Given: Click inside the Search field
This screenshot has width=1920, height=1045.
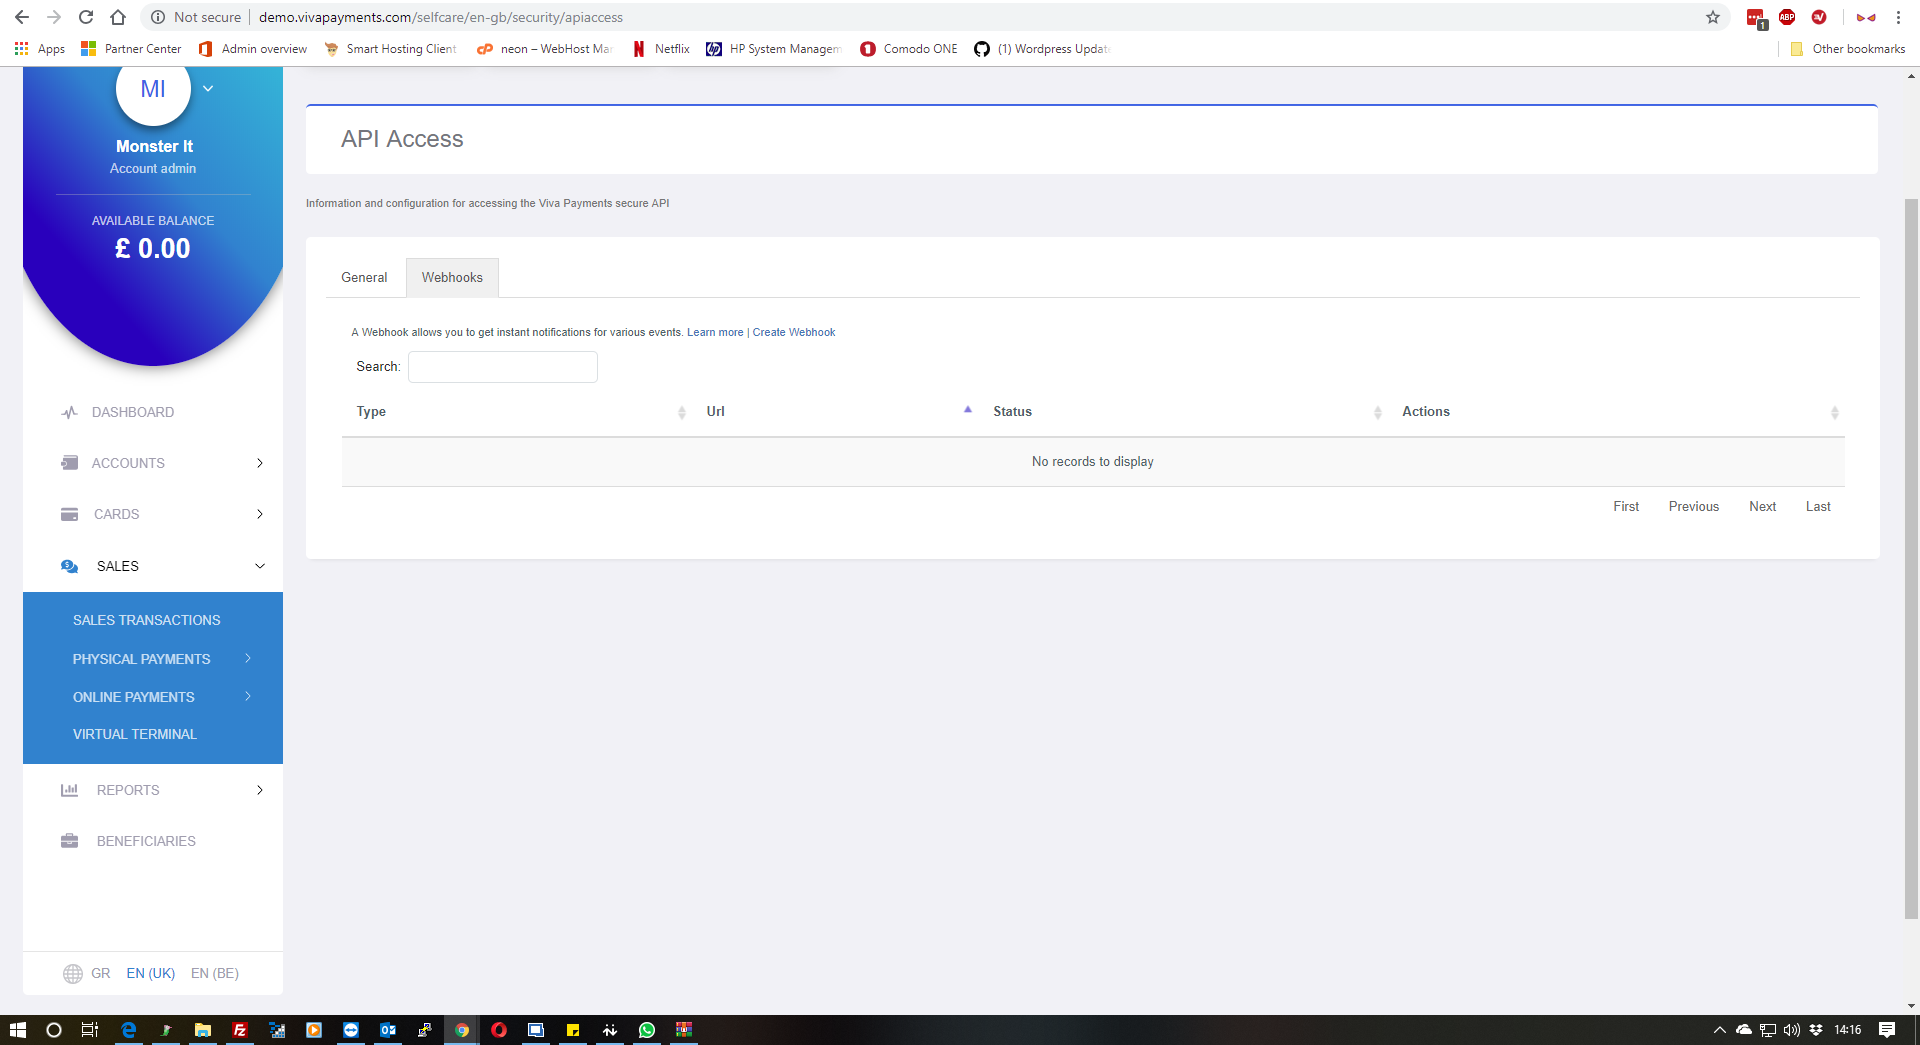Looking at the screenshot, I should point(502,366).
